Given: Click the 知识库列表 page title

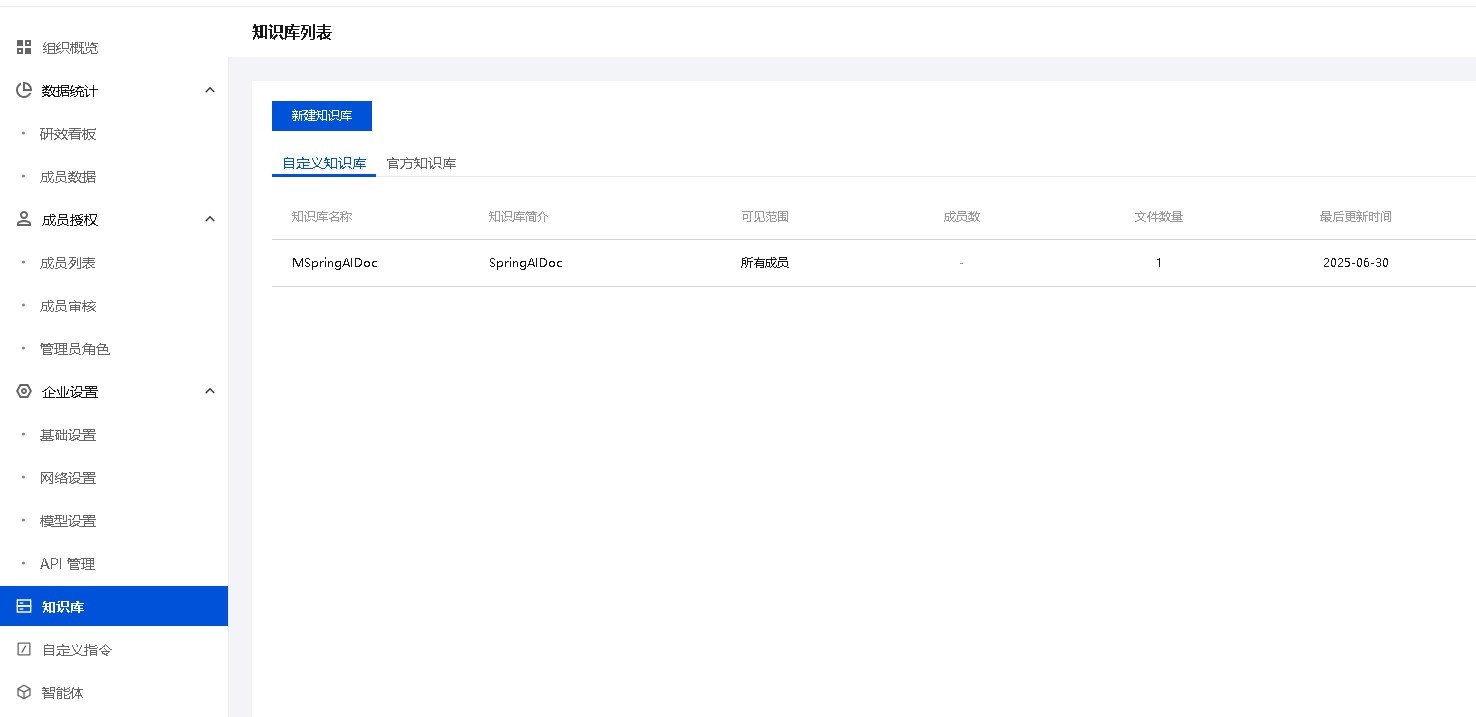Looking at the screenshot, I should tap(292, 32).
